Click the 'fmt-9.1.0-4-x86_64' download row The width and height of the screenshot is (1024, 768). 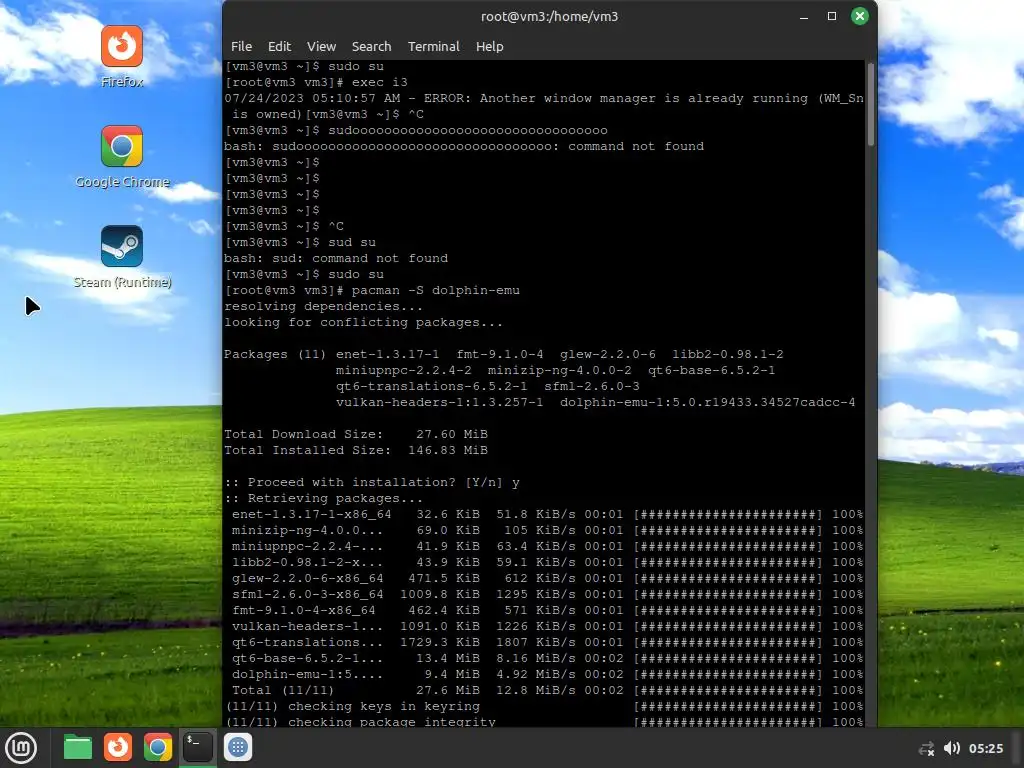547,610
